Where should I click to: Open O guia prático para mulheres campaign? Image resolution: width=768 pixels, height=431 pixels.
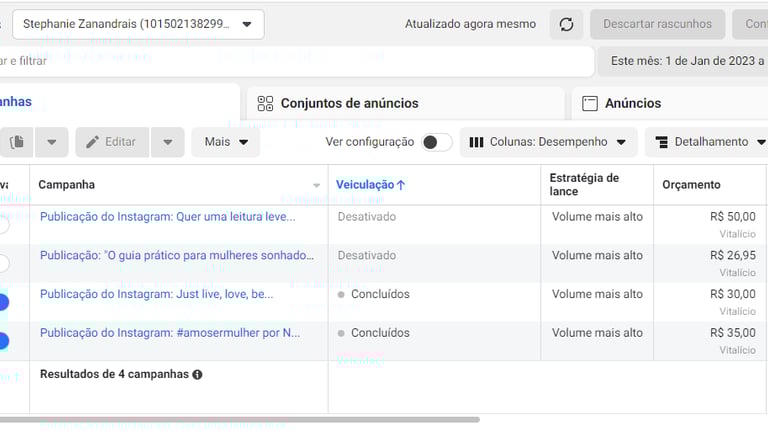coord(177,256)
